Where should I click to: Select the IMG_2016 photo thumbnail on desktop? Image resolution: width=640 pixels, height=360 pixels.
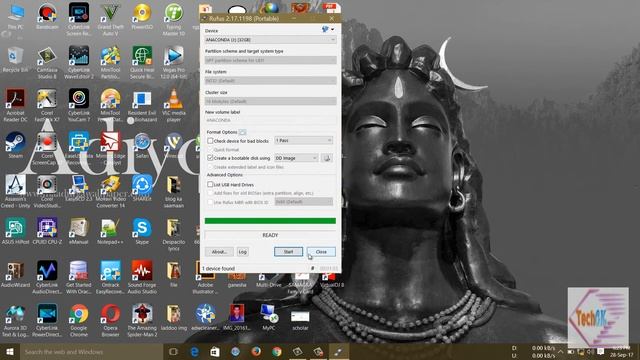tap(237, 317)
